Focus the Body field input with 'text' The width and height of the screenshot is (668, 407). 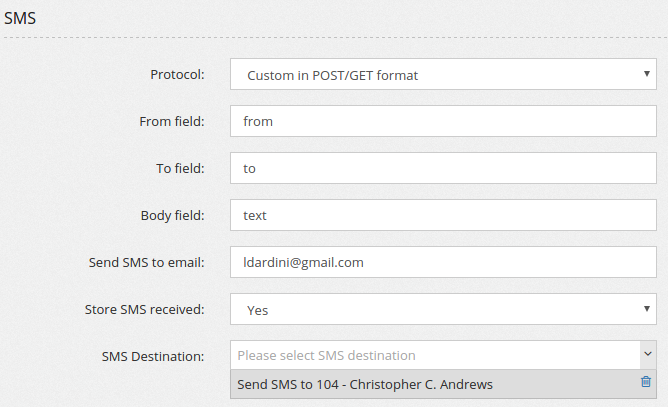coord(442,215)
